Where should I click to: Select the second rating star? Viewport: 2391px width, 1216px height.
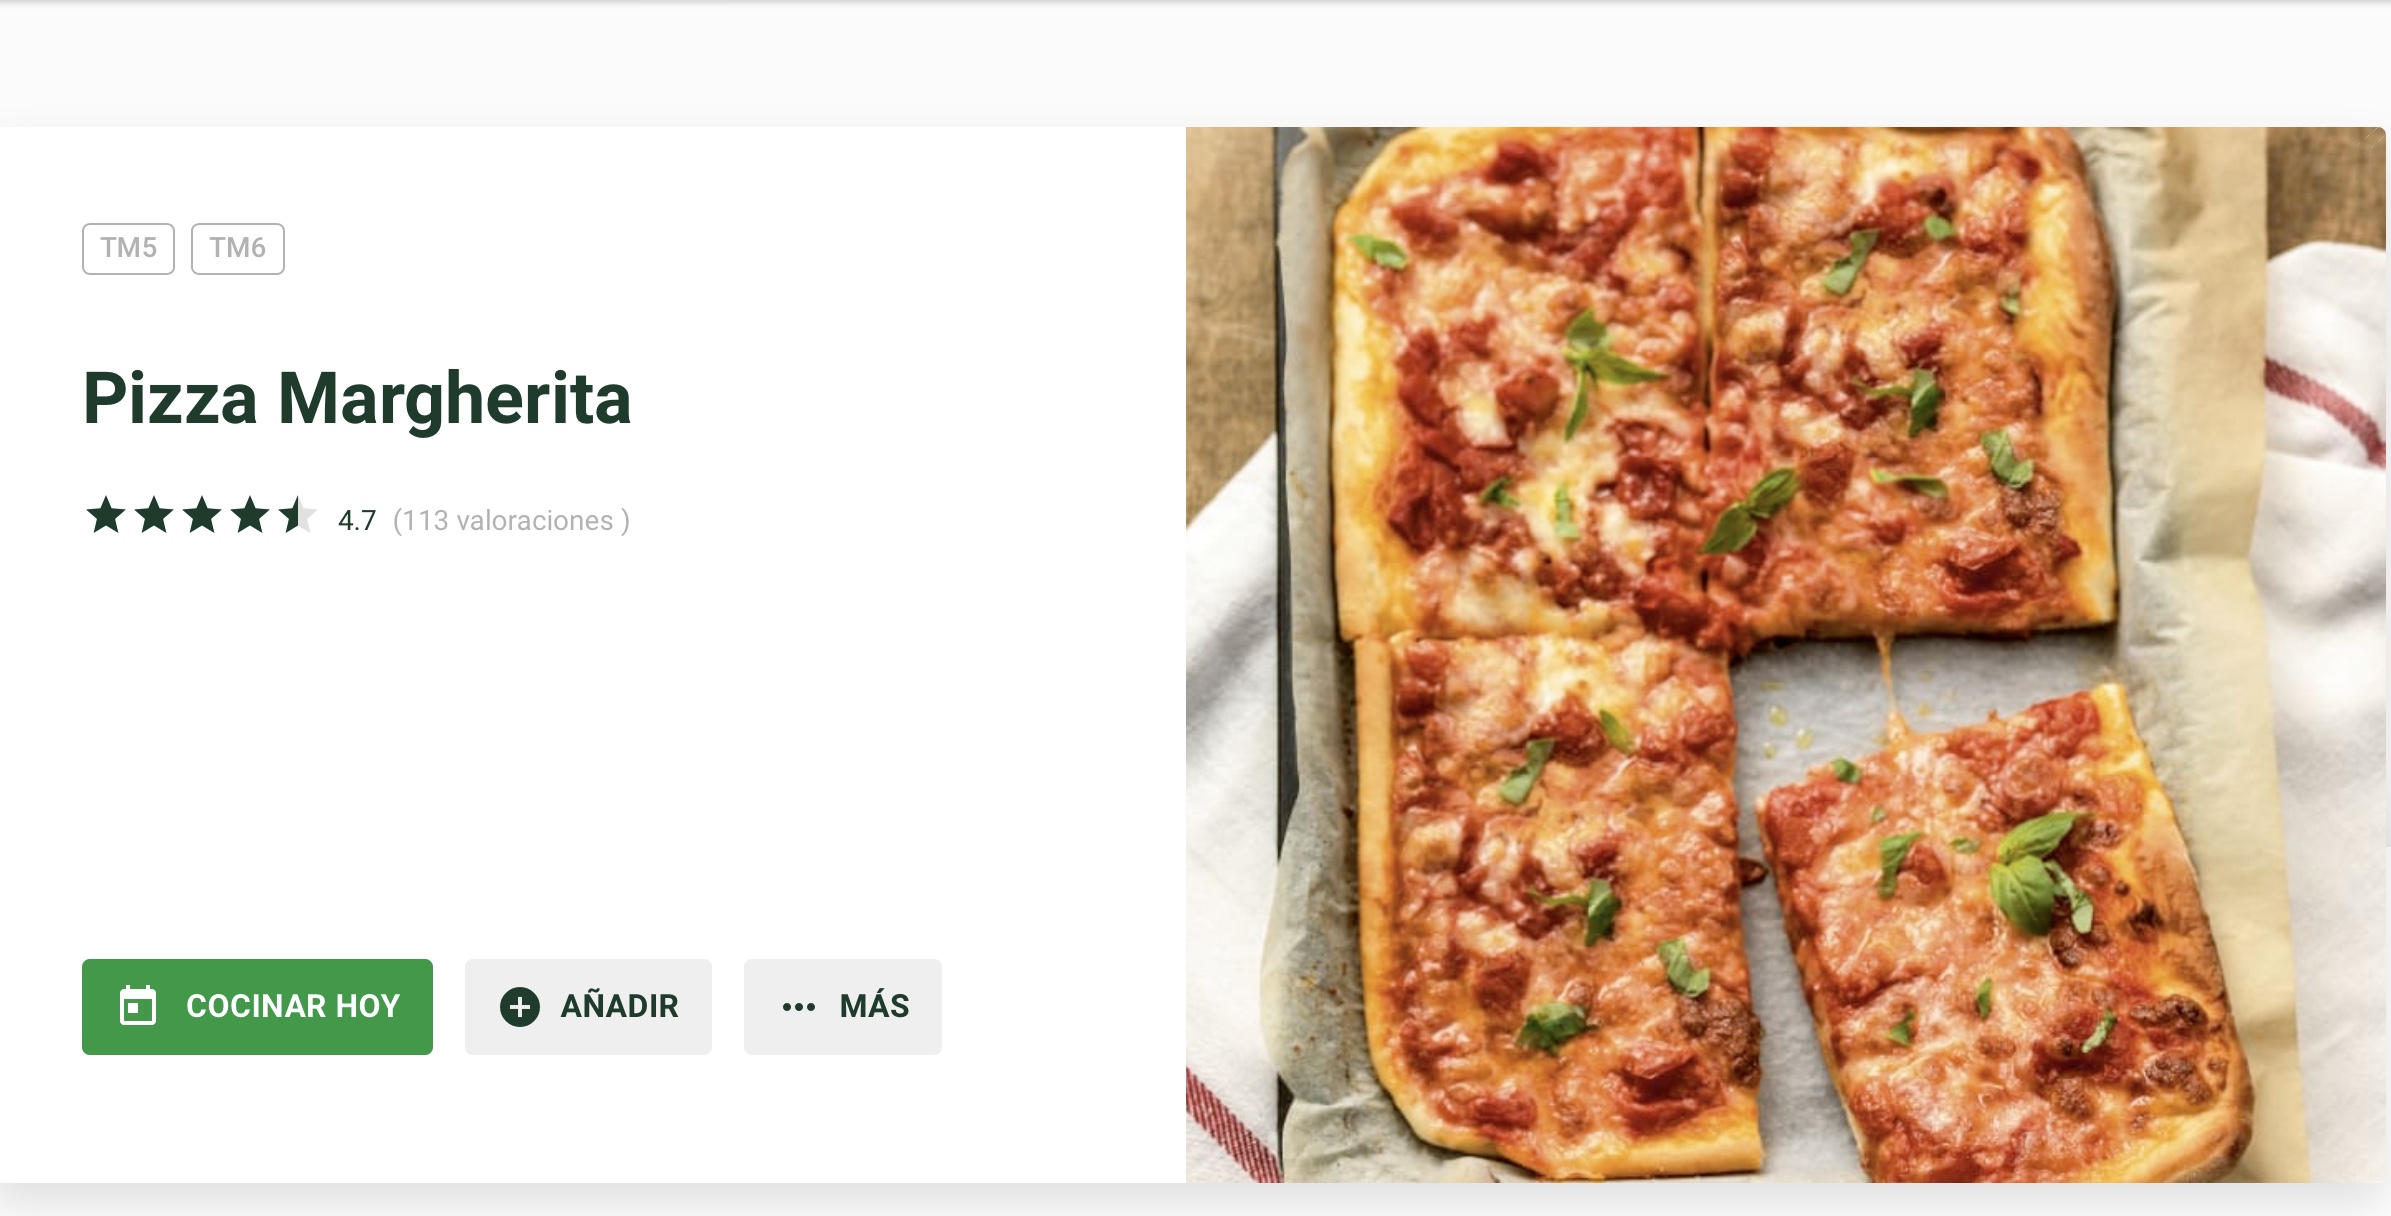point(154,516)
